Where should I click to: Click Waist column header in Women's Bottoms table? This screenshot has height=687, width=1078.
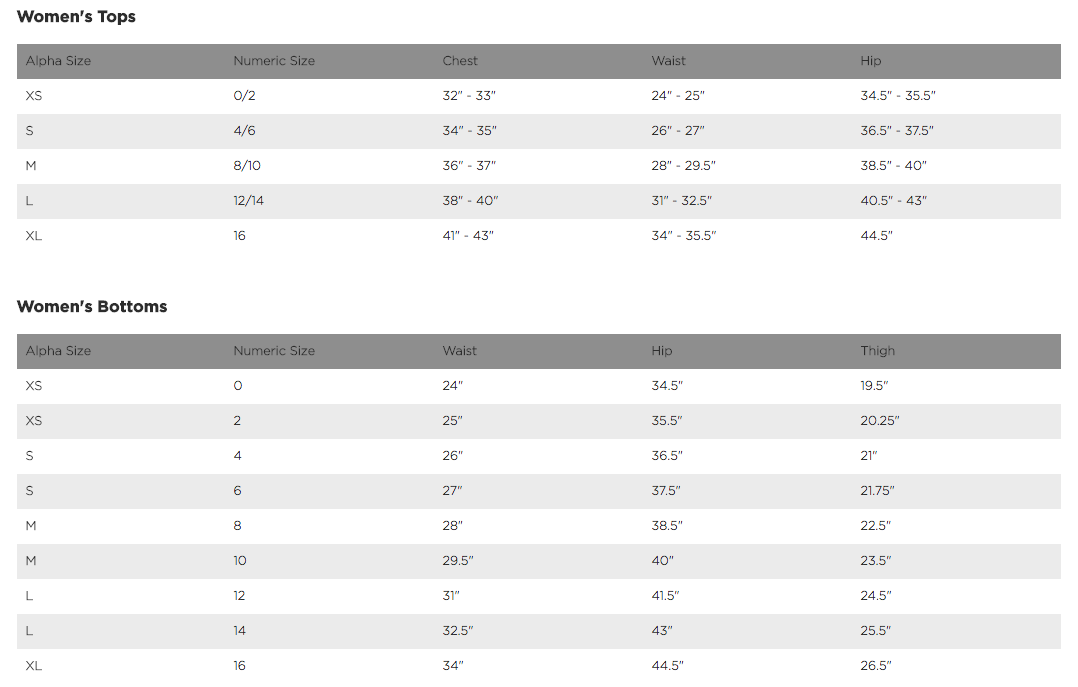[460, 351]
